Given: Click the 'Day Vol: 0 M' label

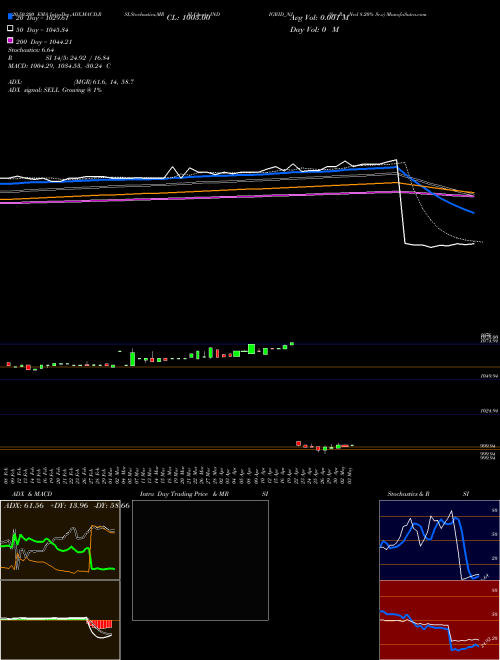Looking at the screenshot, I should coord(314,29).
